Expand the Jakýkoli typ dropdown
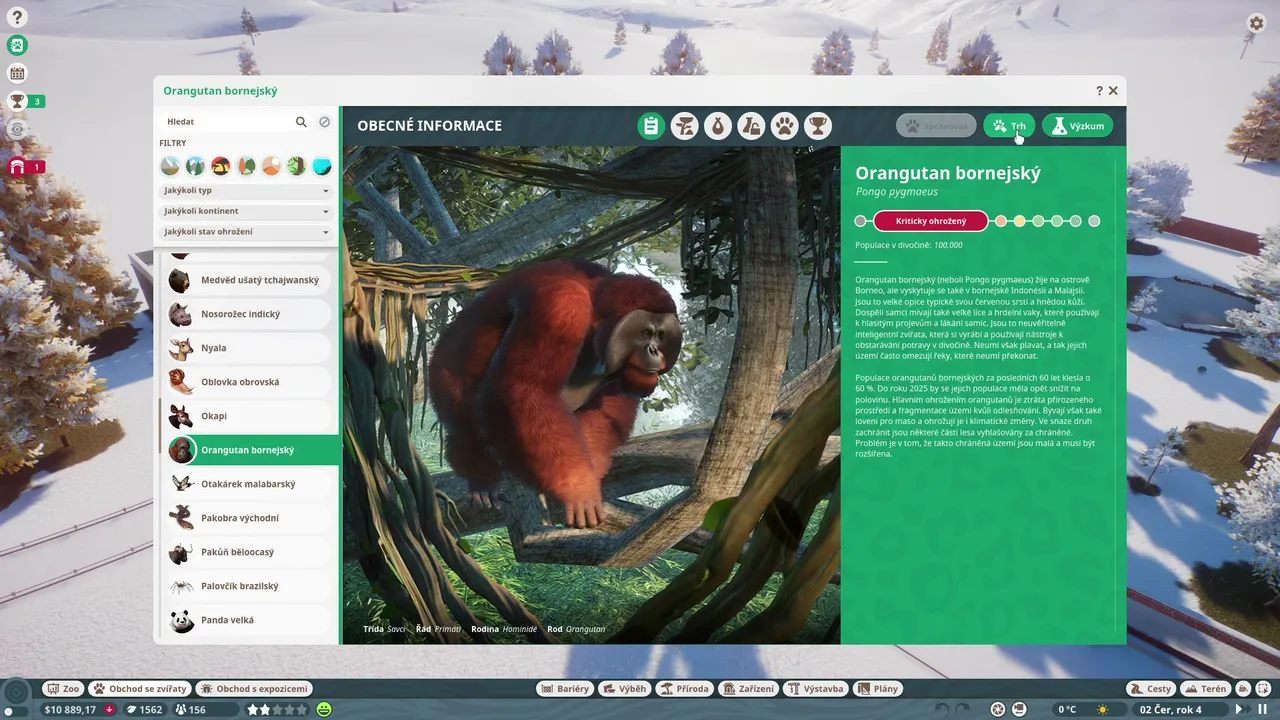This screenshot has height=720, width=1280. (x=246, y=191)
